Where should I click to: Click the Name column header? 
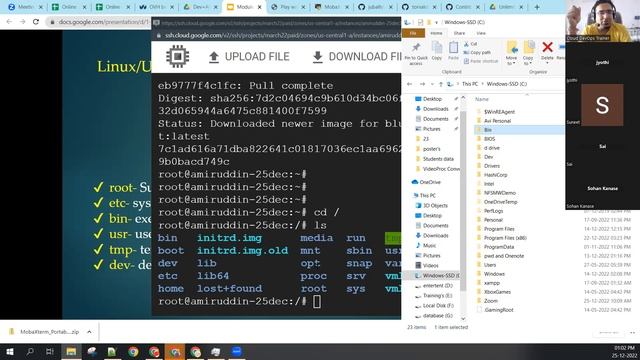pos(482,99)
